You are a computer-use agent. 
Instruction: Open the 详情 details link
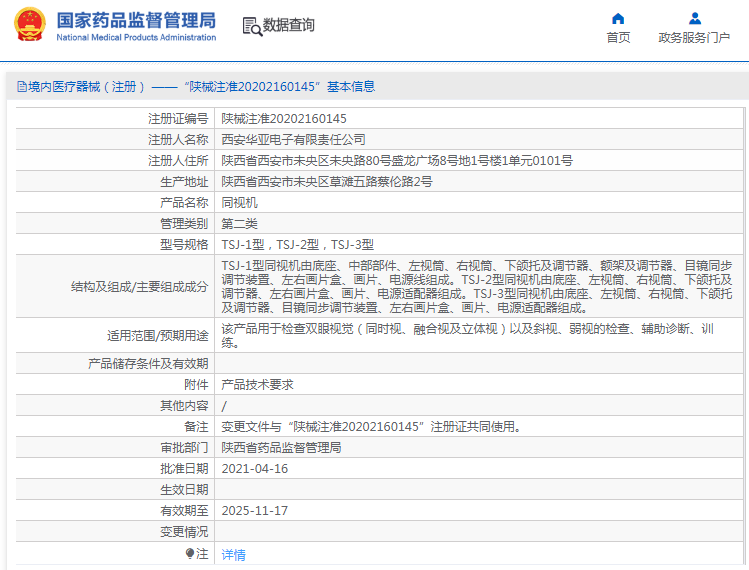click(234, 554)
